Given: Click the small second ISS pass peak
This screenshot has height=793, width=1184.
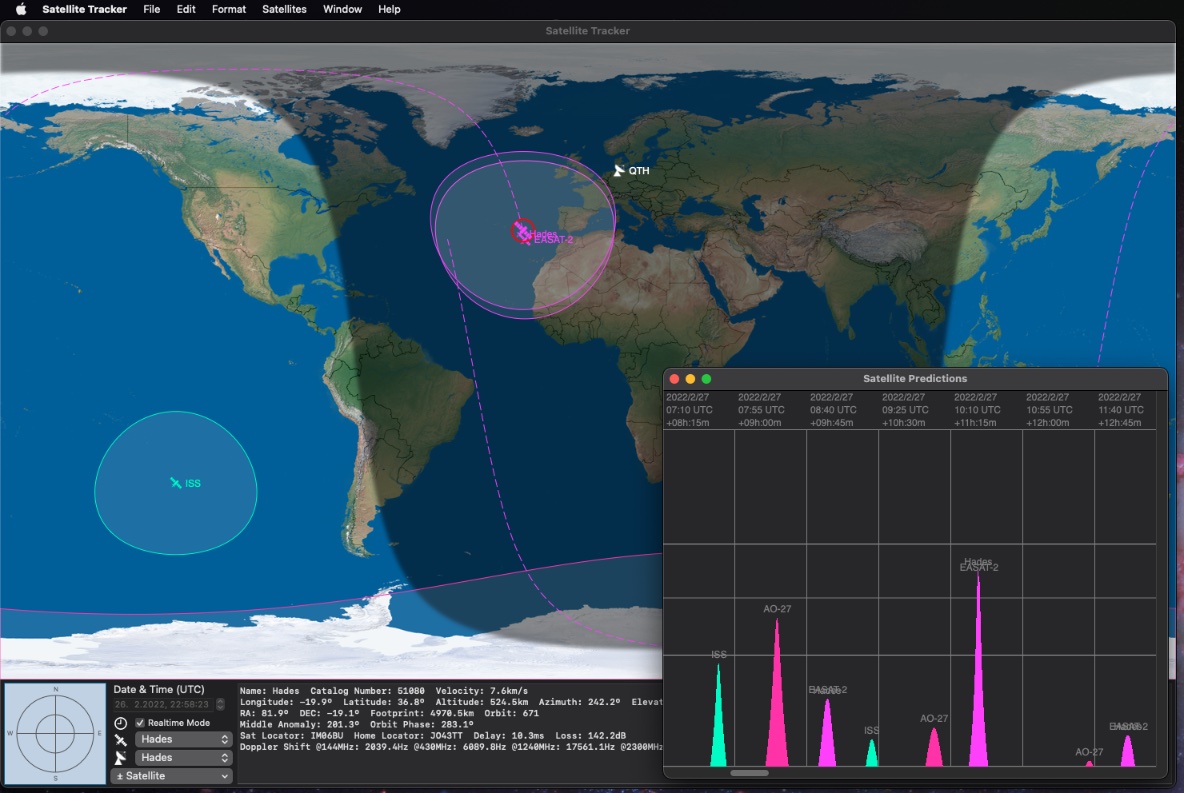Looking at the screenshot, I should [871, 754].
